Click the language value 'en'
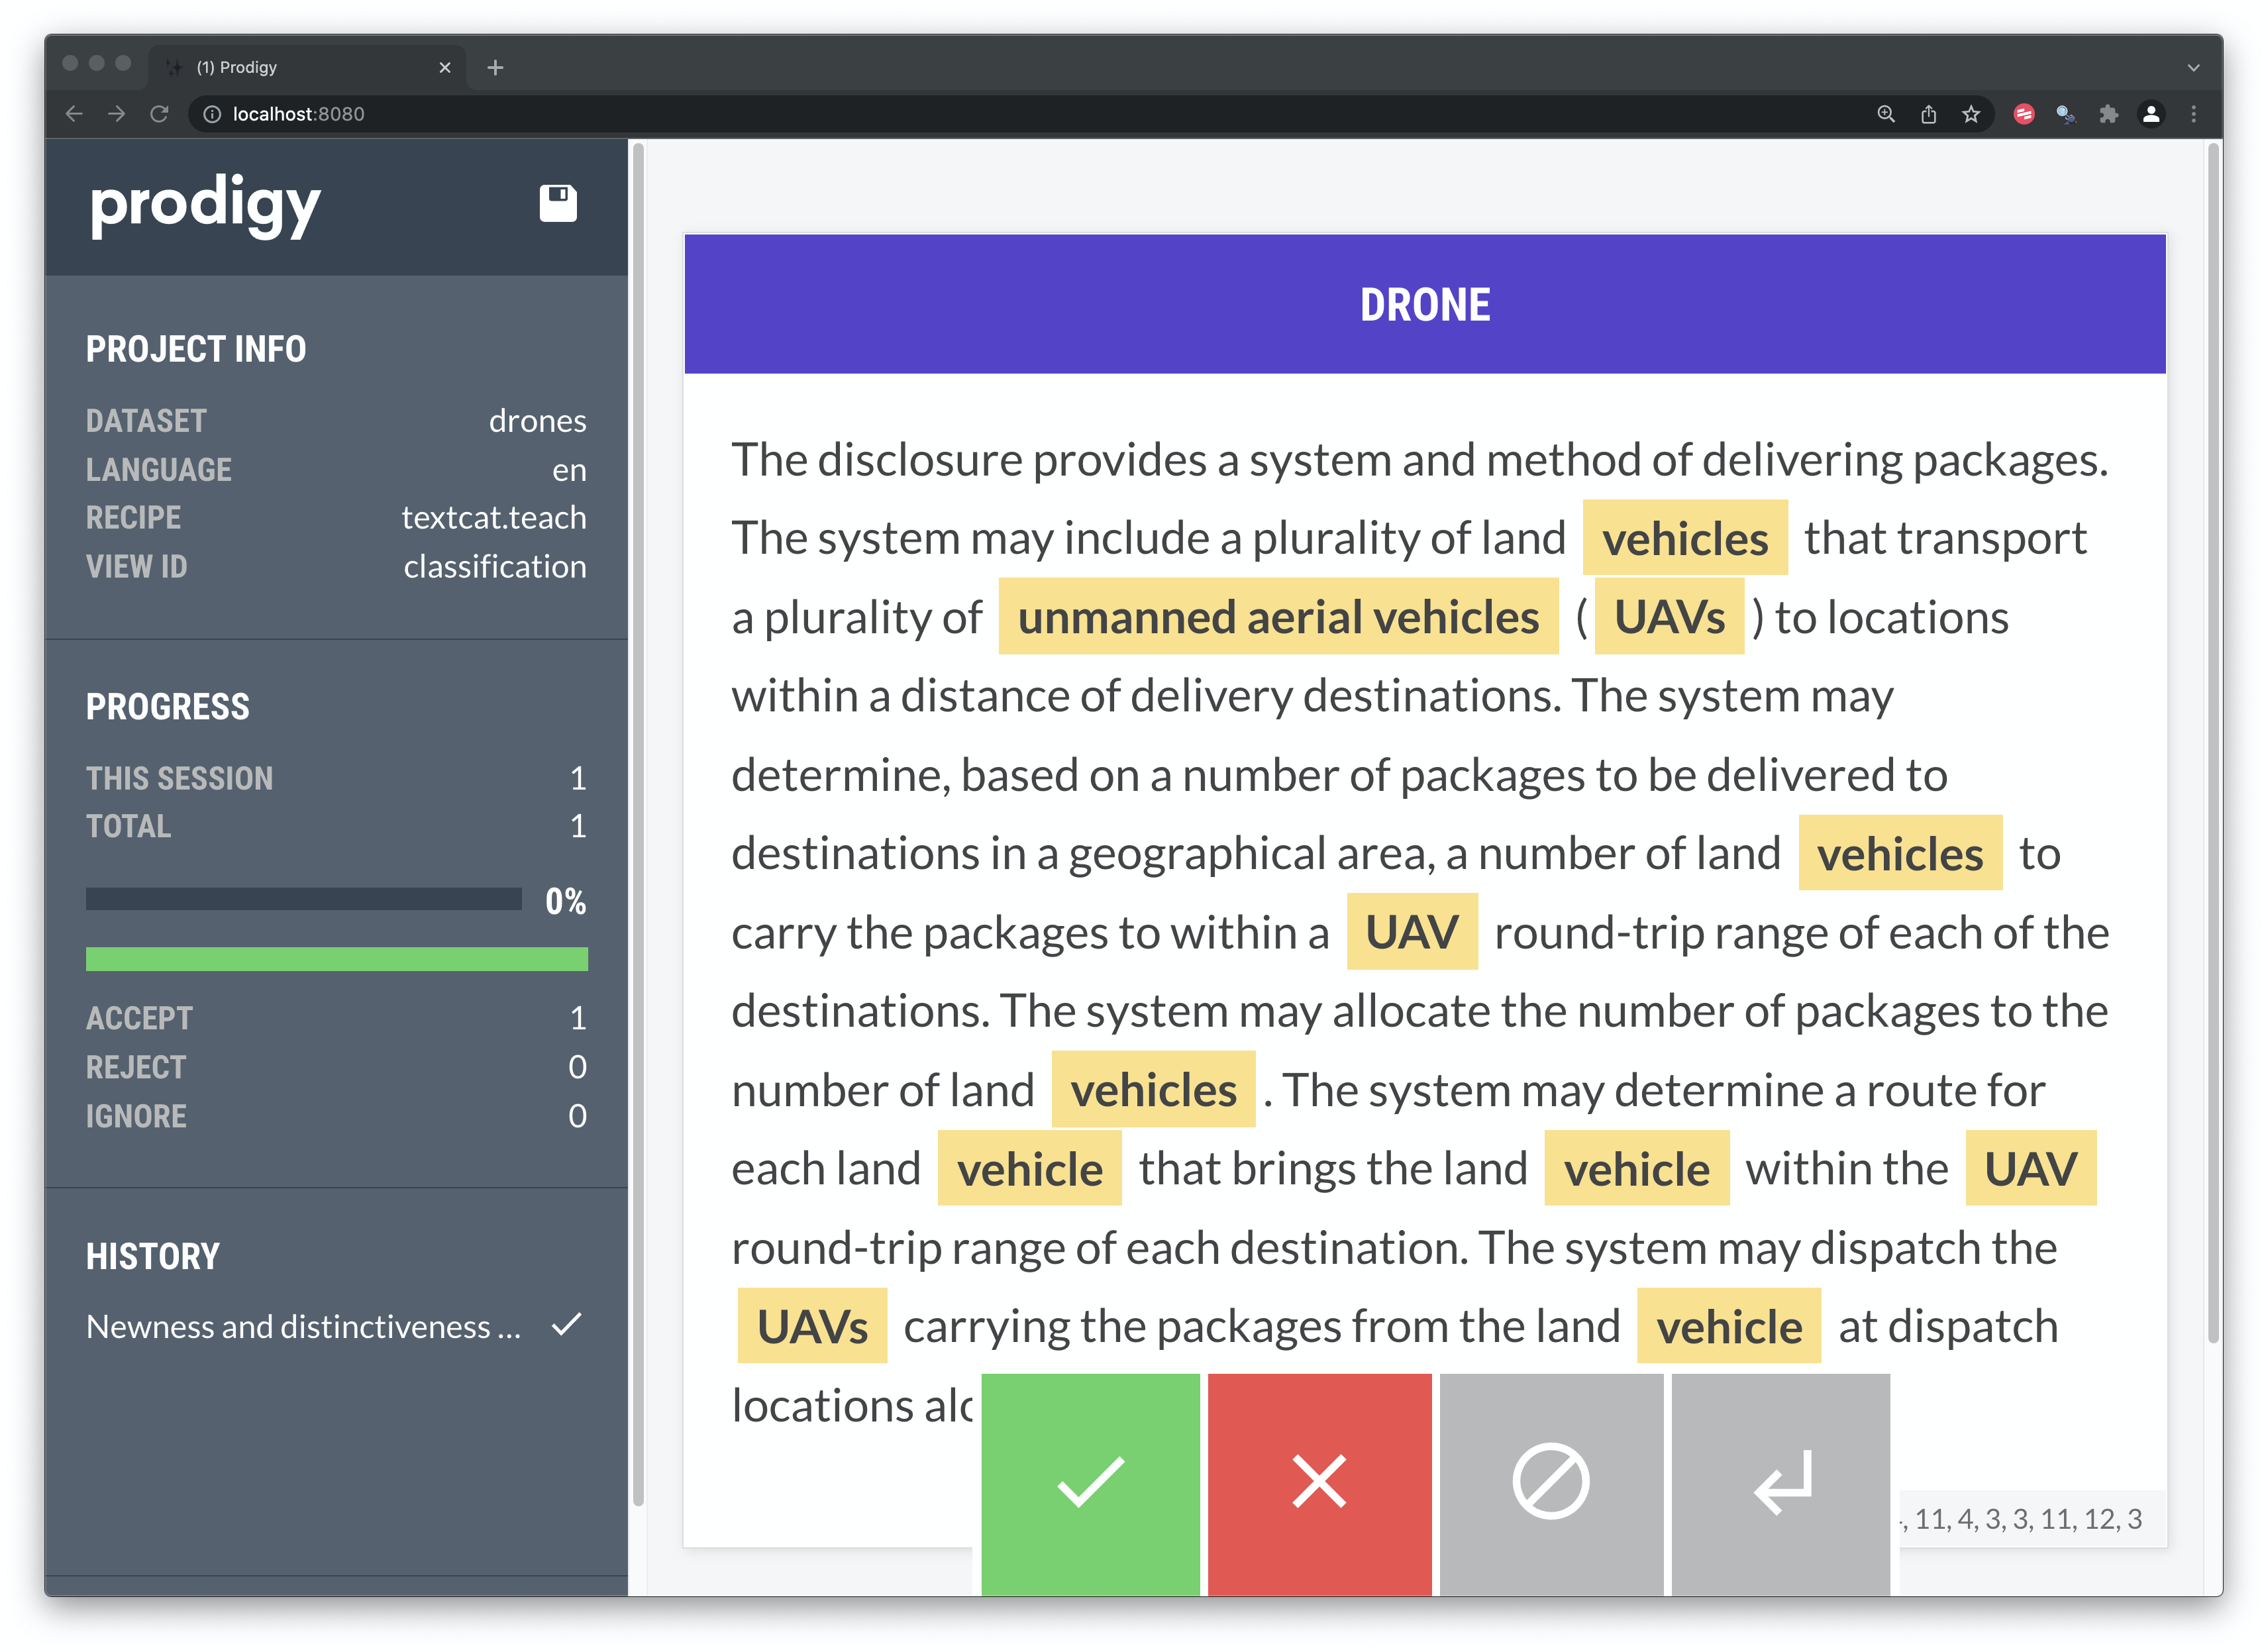2268x1652 pixels. pyautogui.click(x=569, y=470)
